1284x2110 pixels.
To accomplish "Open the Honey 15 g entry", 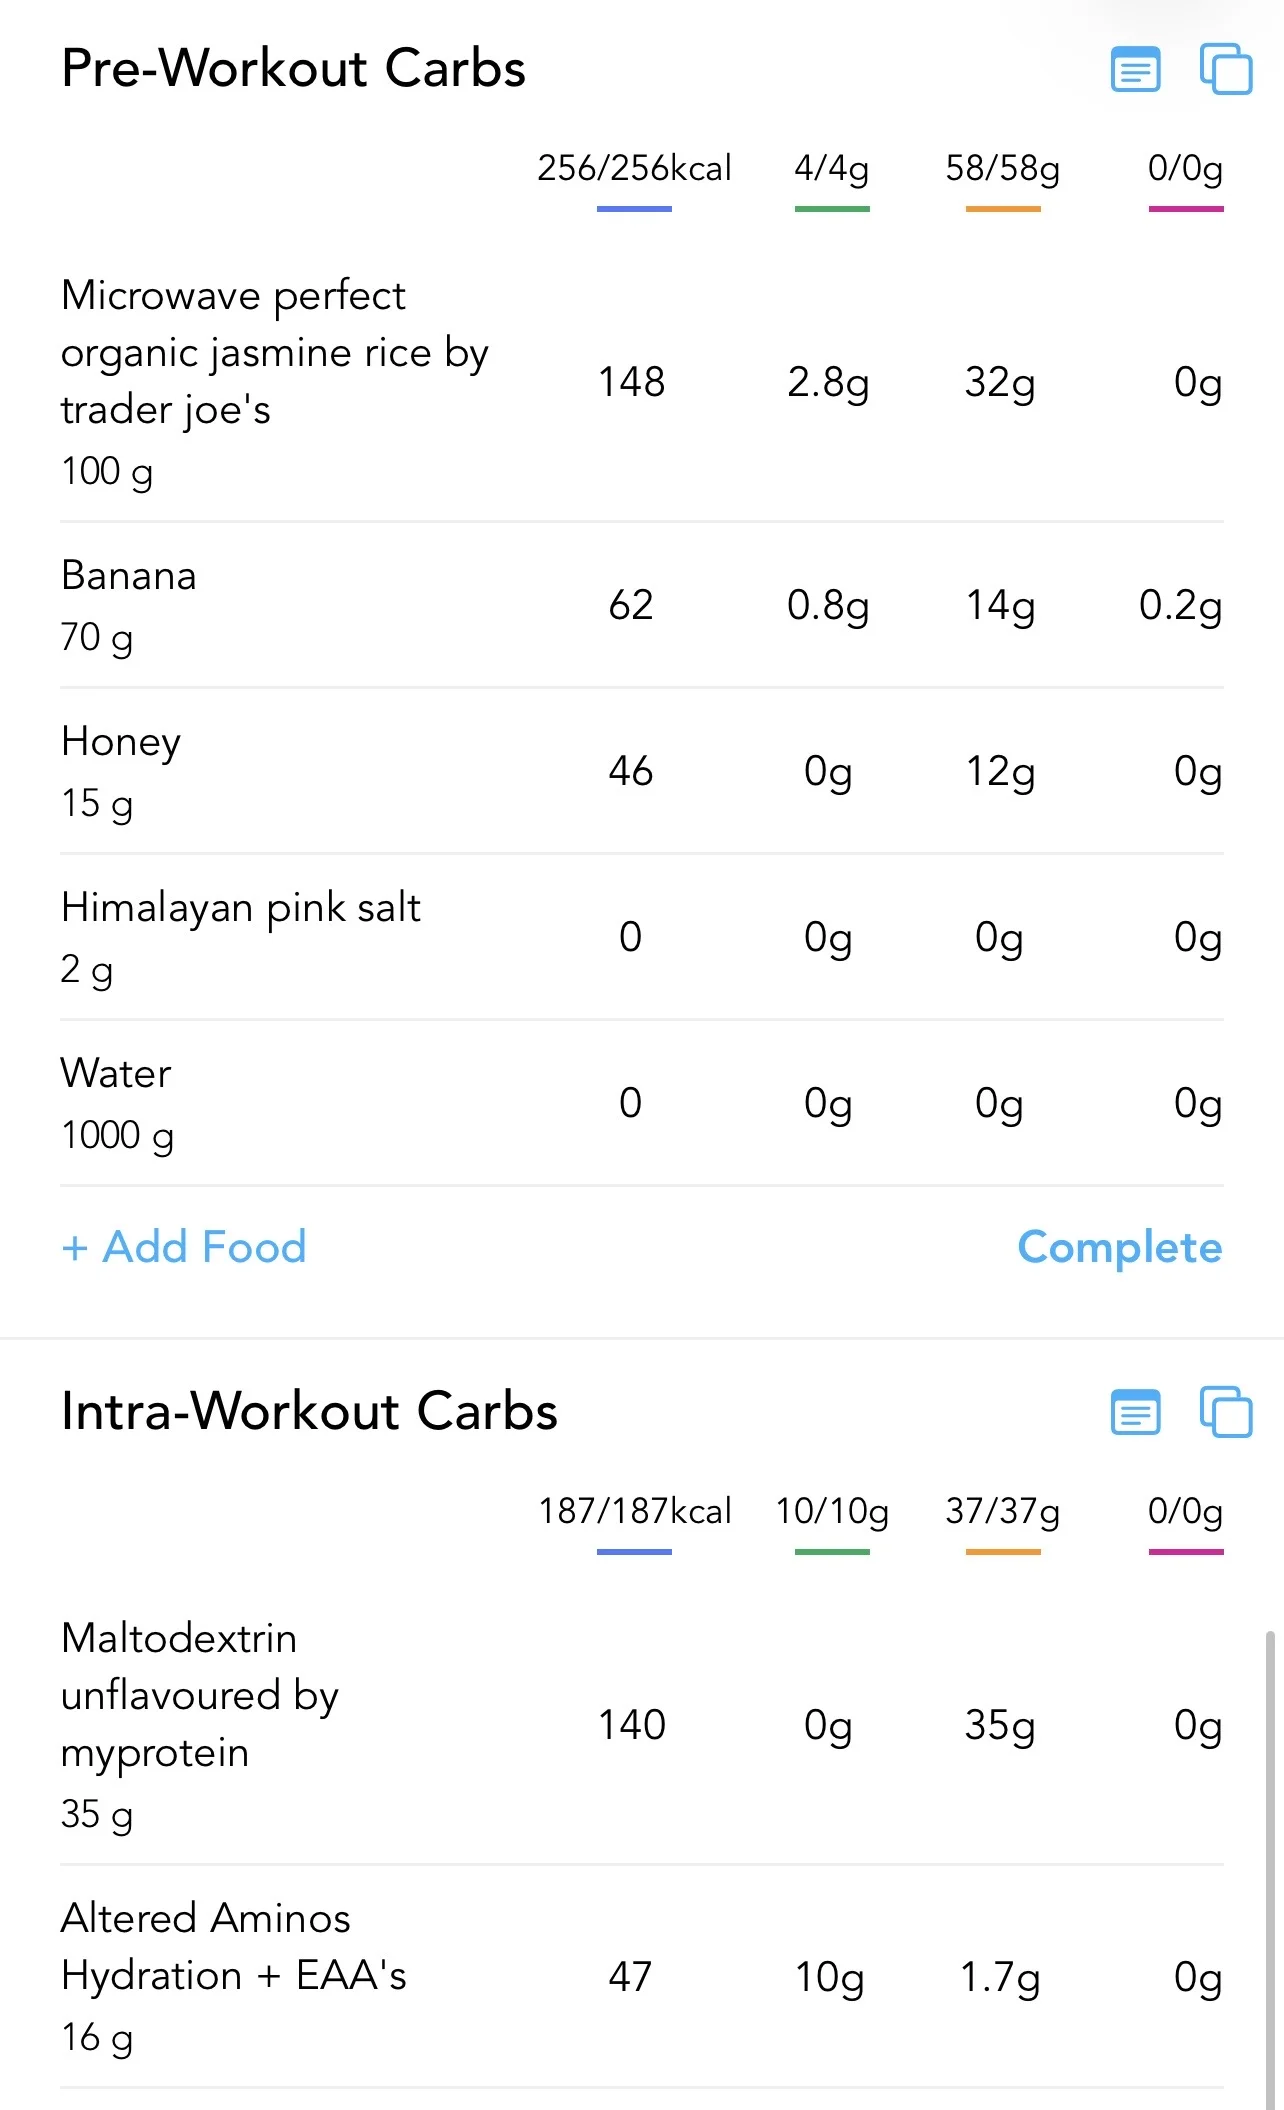I will pyautogui.click(x=642, y=771).
